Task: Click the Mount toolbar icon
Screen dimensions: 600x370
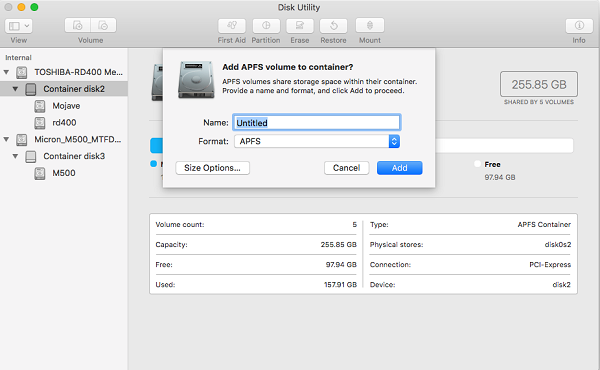Action: 370,26
